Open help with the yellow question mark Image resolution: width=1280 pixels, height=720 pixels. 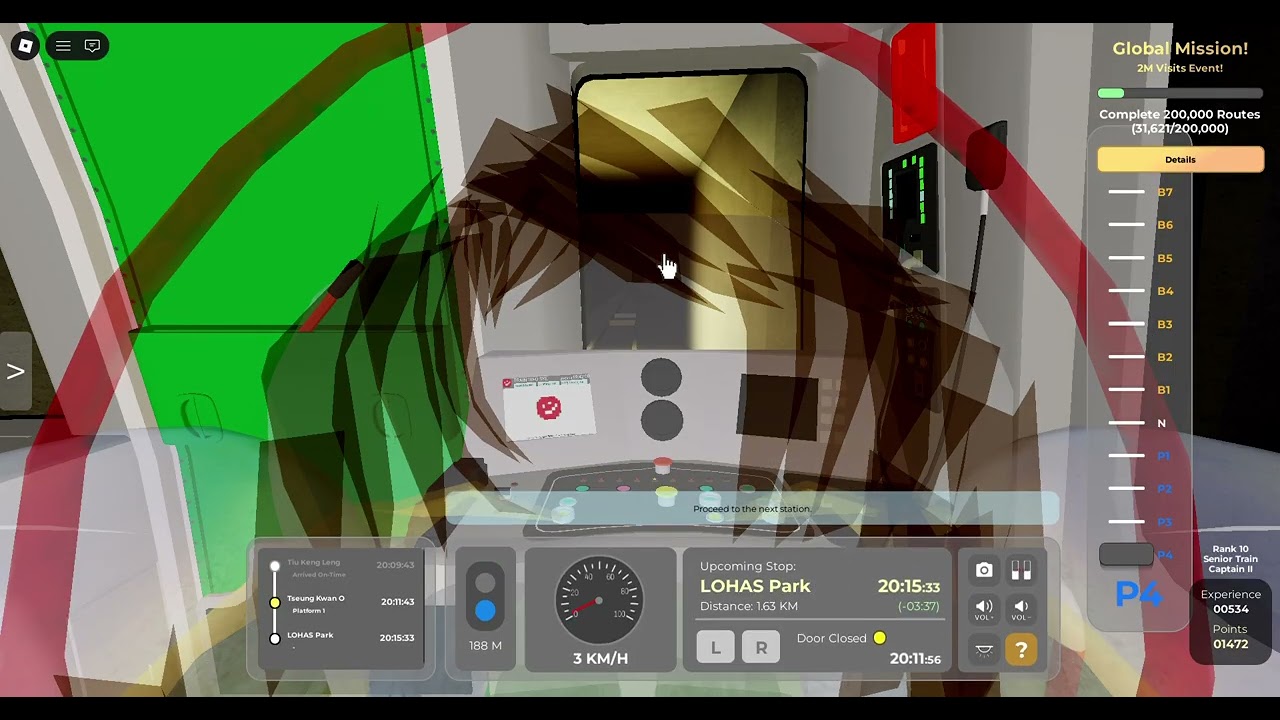(1021, 650)
